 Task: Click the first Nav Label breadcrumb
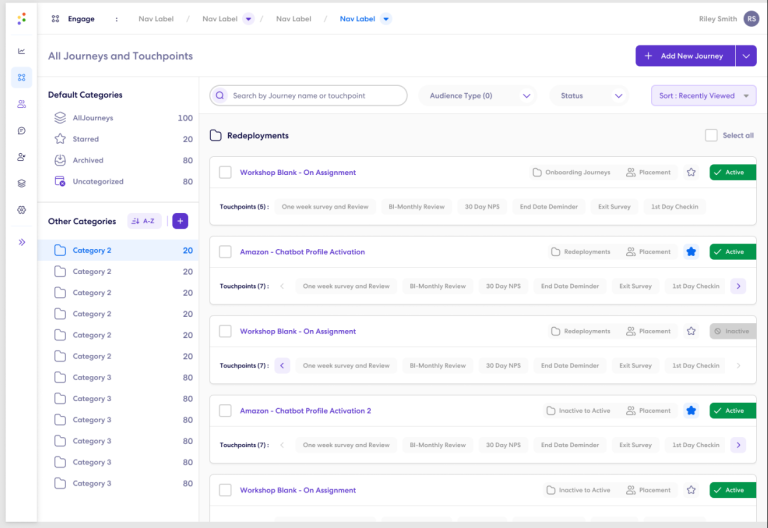pos(156,19)
